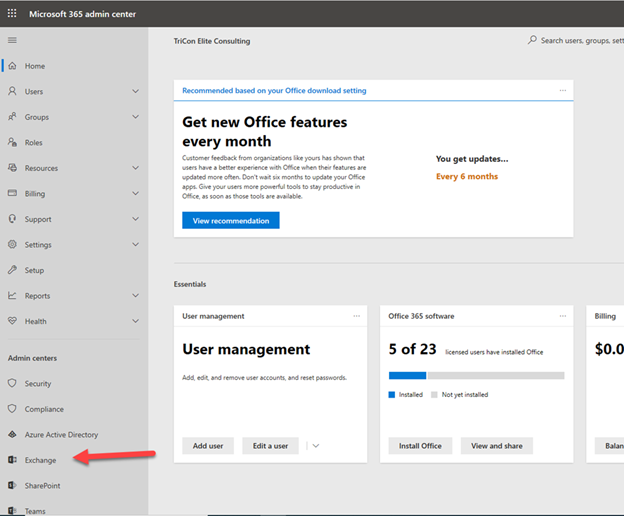Click the Essentials section heading
624x516 pixels.
190,284
